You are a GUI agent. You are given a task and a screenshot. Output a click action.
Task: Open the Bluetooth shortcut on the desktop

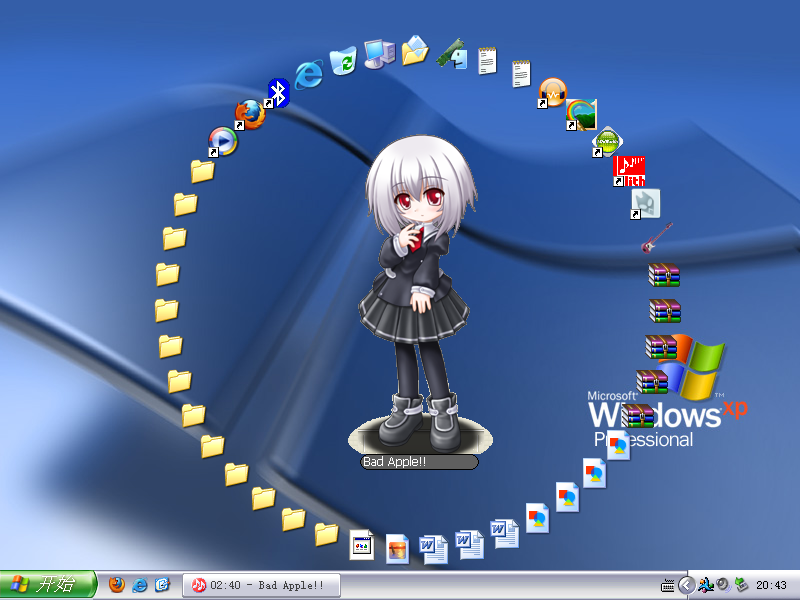point(278,93)
